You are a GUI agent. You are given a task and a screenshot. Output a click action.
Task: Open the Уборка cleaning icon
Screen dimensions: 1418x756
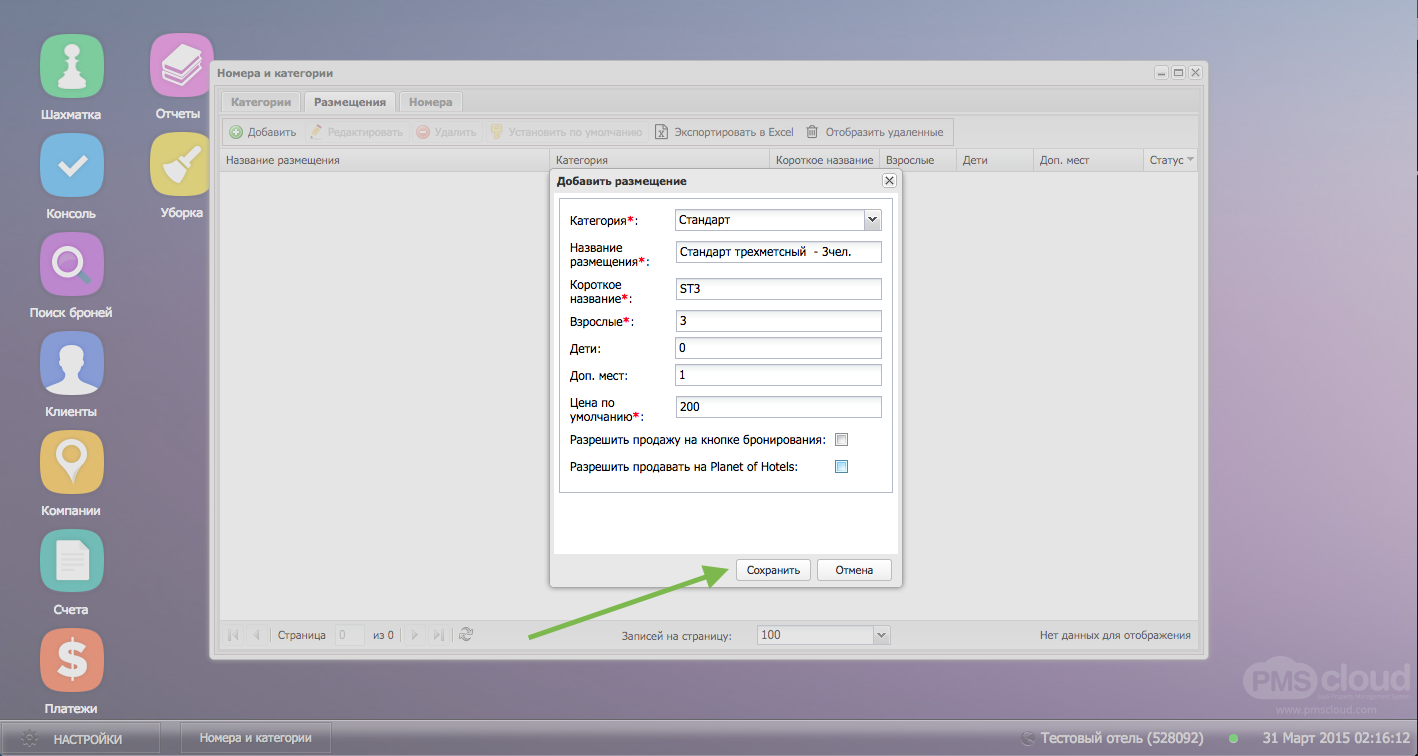180,165
